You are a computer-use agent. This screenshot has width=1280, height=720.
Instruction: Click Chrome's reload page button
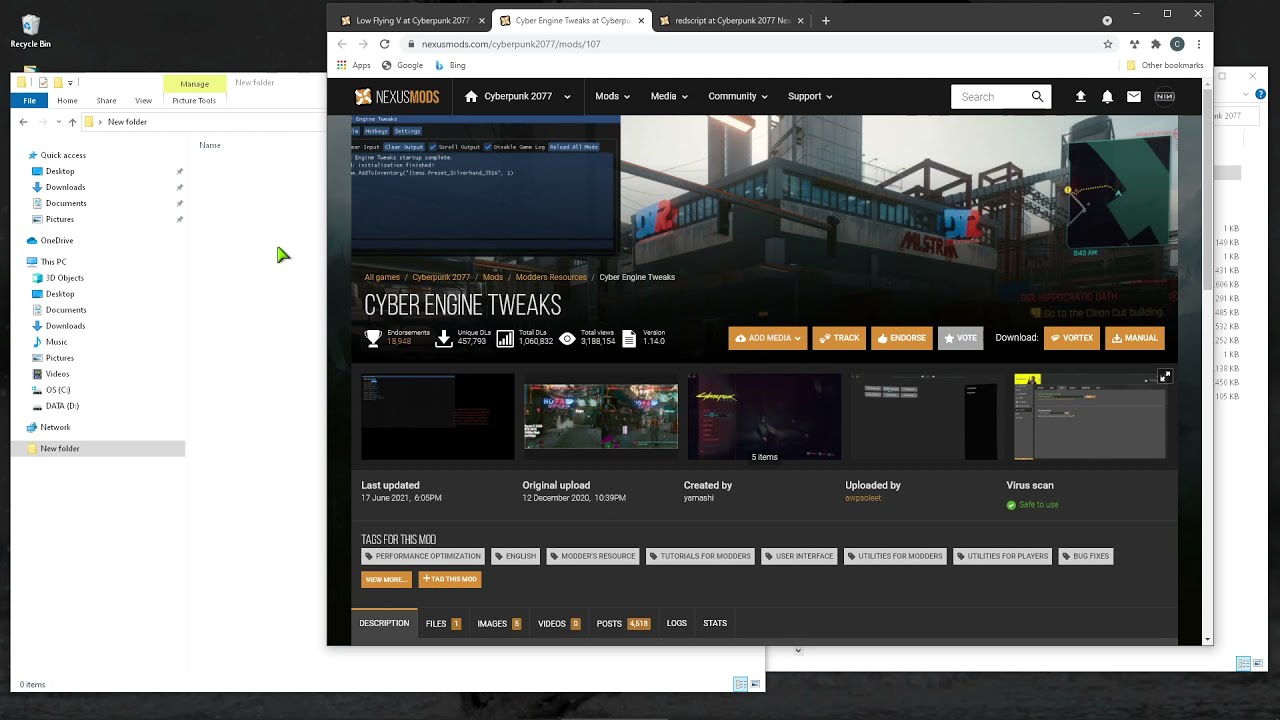pos(384,44)
